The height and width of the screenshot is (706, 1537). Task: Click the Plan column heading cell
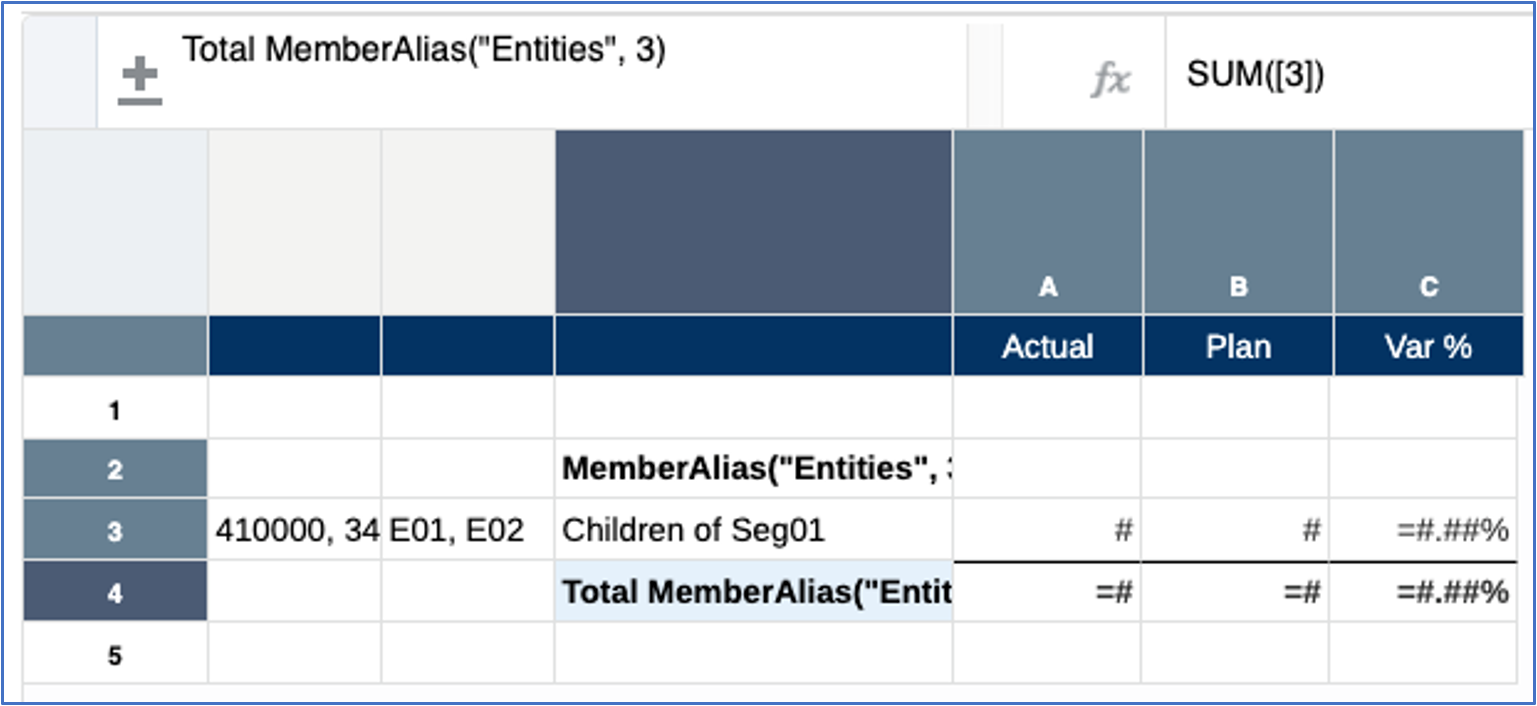(1237, 346)
